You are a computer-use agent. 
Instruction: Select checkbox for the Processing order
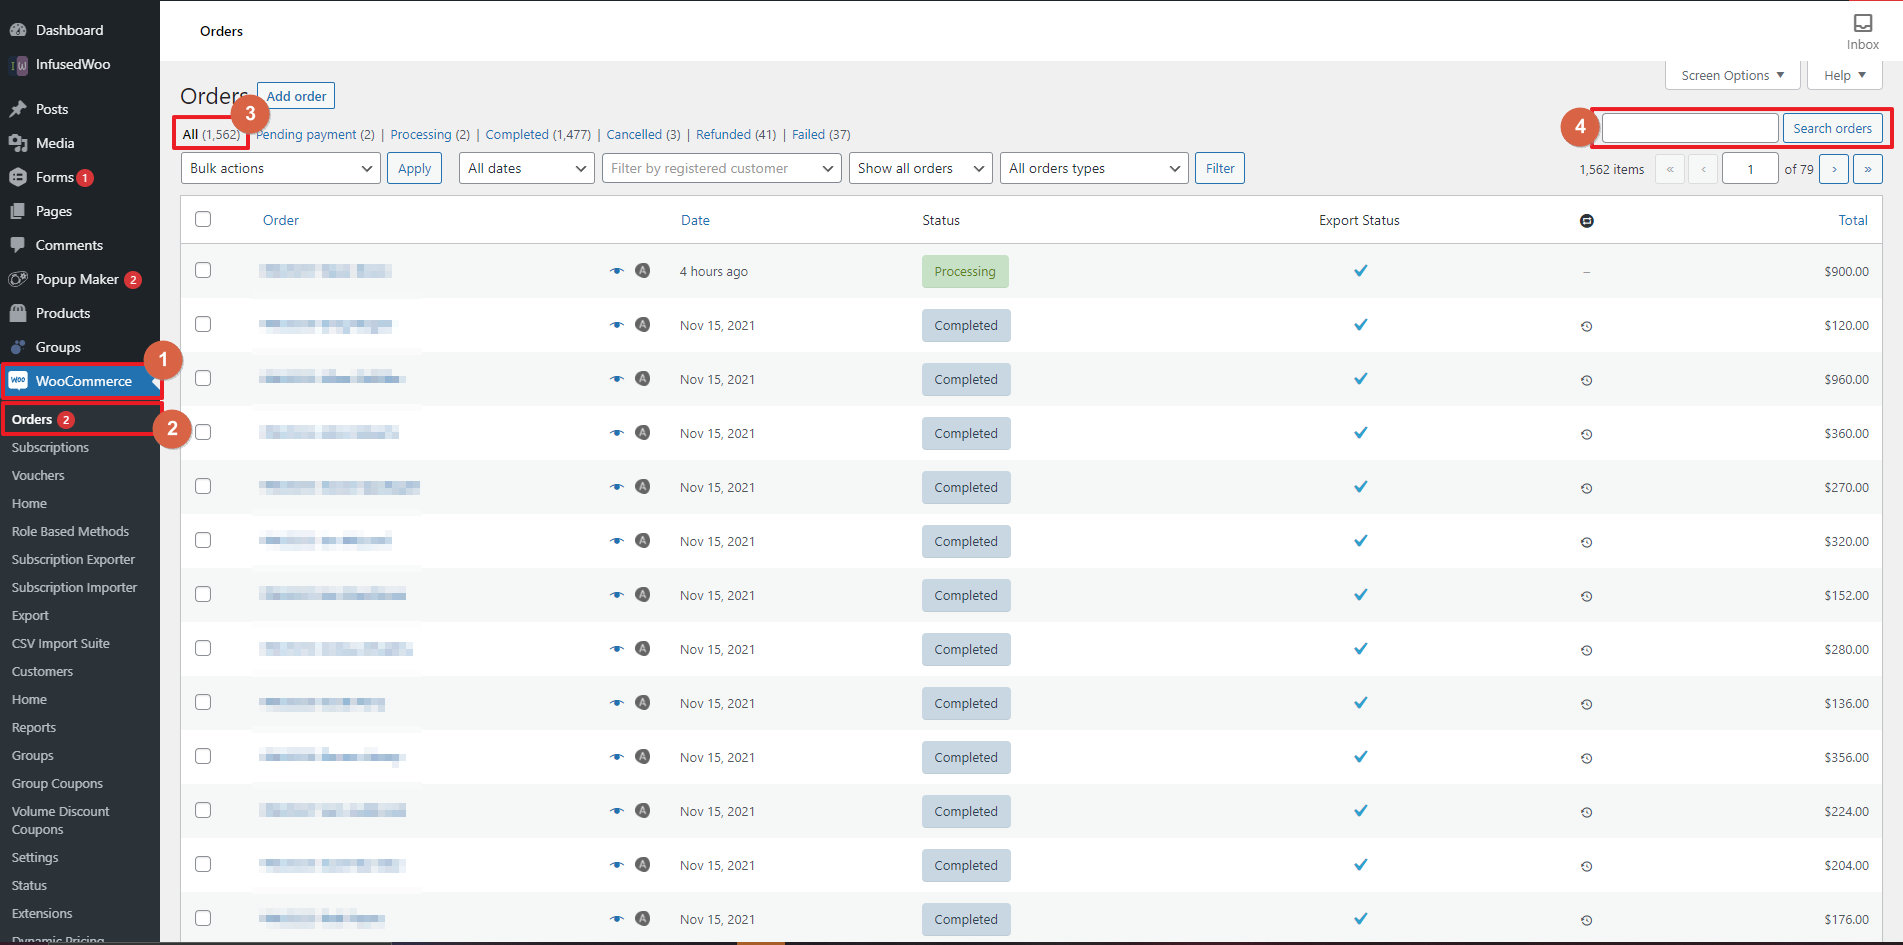tap(203, 270)
